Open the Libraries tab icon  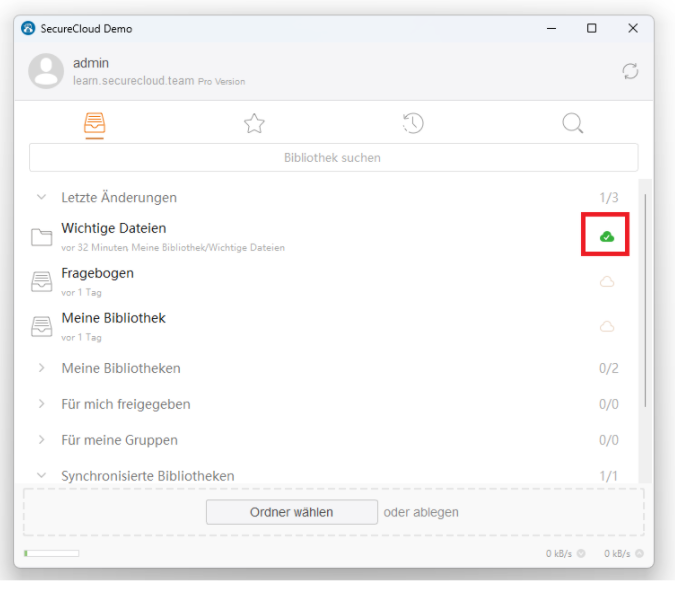(x=95, y=124)
